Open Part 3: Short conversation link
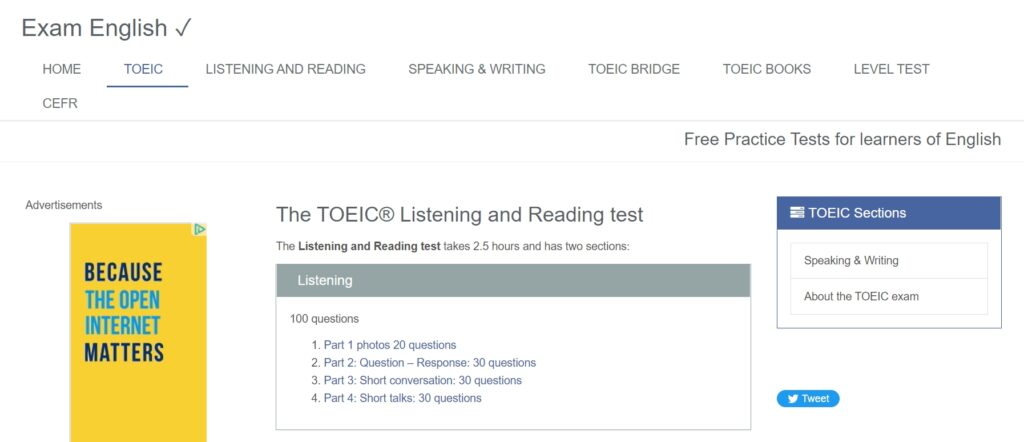Image resolution: width=1024 pixels, height=442 pixels. pos(423,380)
